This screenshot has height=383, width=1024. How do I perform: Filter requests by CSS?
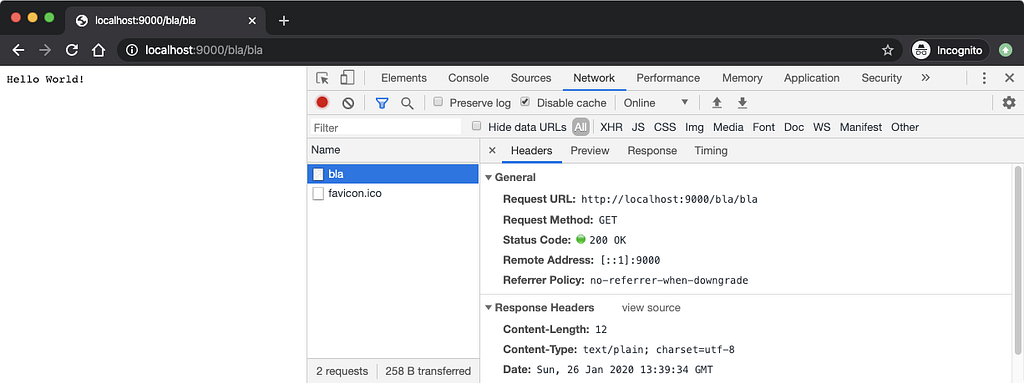click(665, 127)
